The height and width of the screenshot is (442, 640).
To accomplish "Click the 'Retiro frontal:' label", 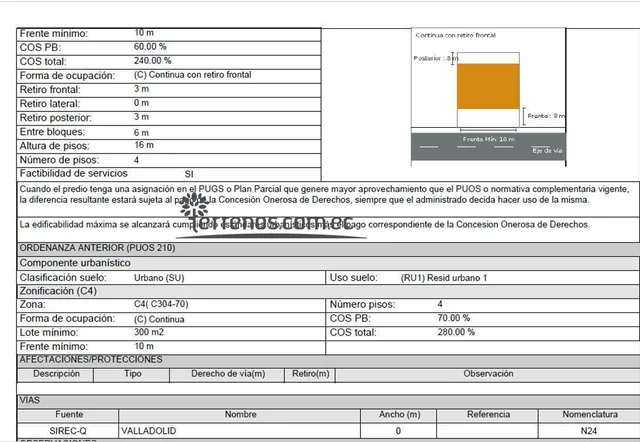I will [50, 89].
